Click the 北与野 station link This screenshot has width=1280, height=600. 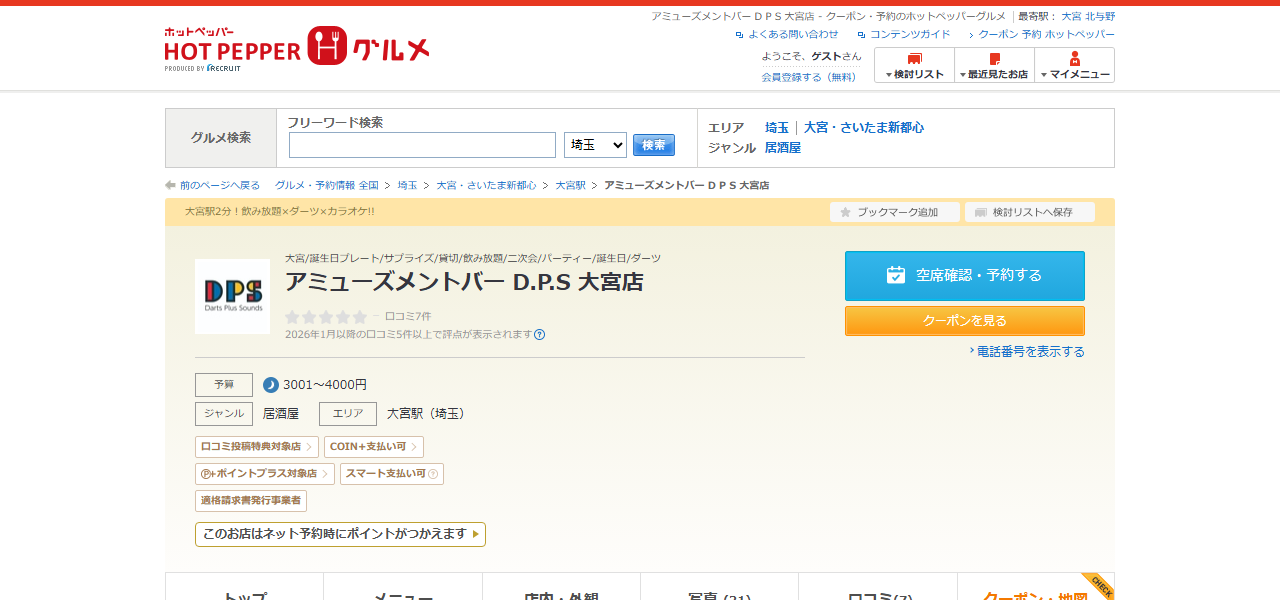click(1100, 16)
